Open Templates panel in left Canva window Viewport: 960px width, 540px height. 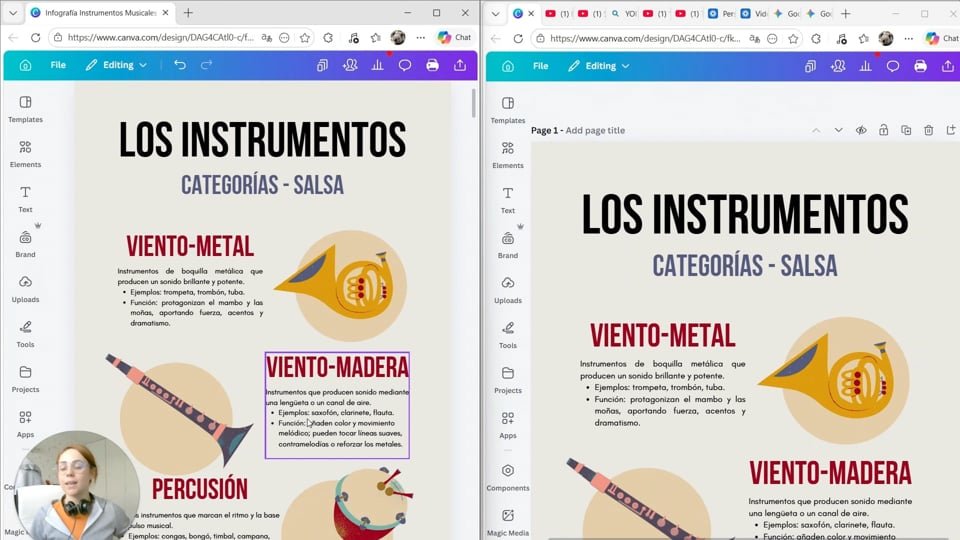(x=25, y=109)
